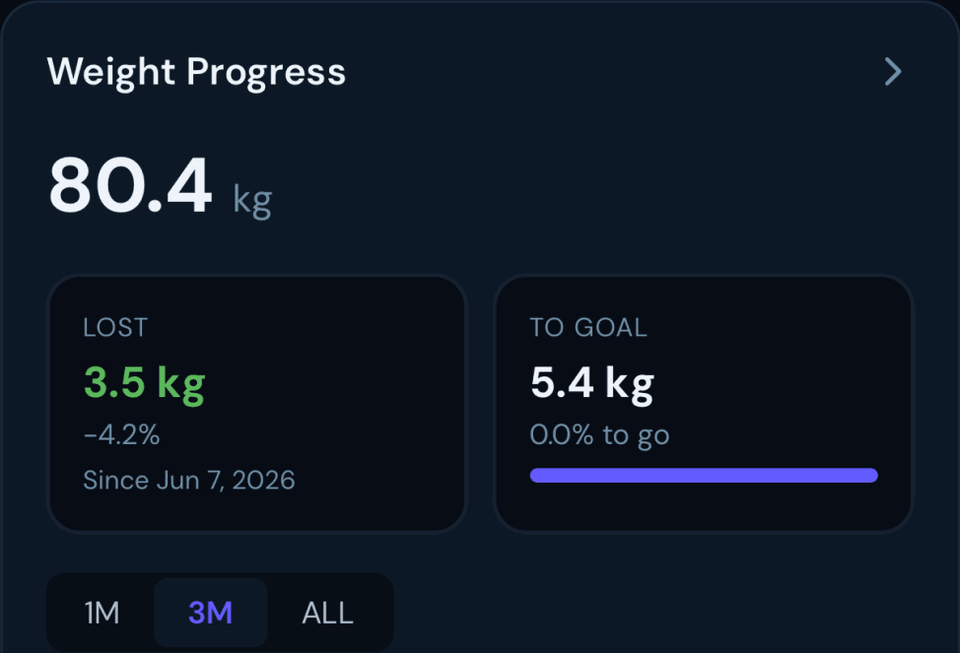
Task: Click the right end of goal progress bar
Action: point(871,476)
